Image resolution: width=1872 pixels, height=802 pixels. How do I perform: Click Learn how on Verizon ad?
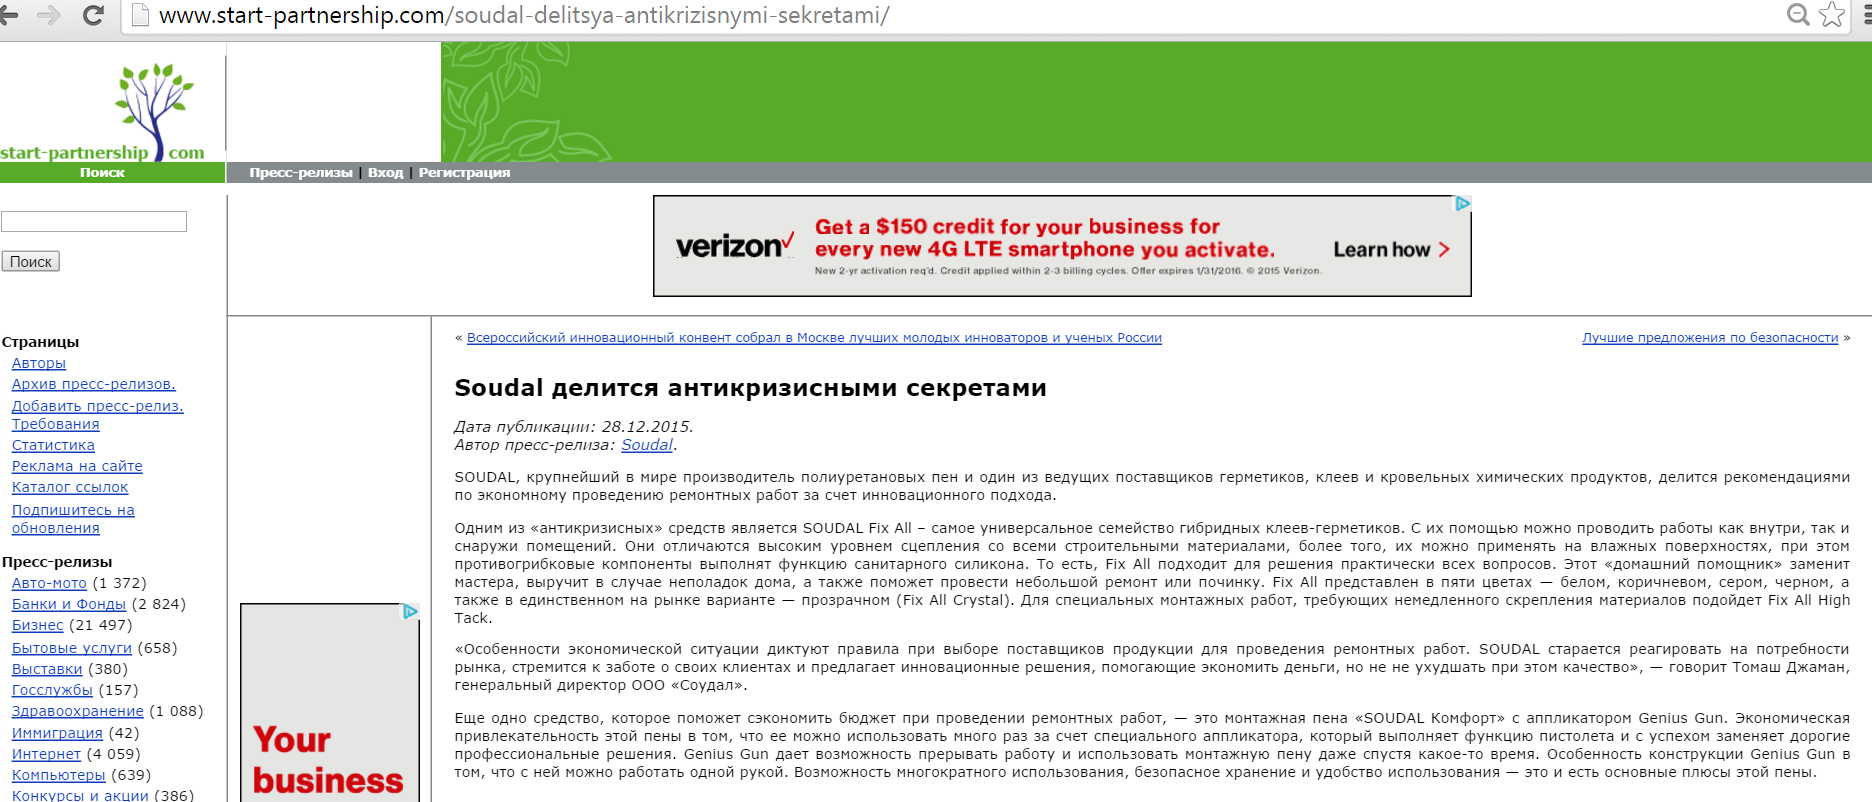coord(1391,250)
